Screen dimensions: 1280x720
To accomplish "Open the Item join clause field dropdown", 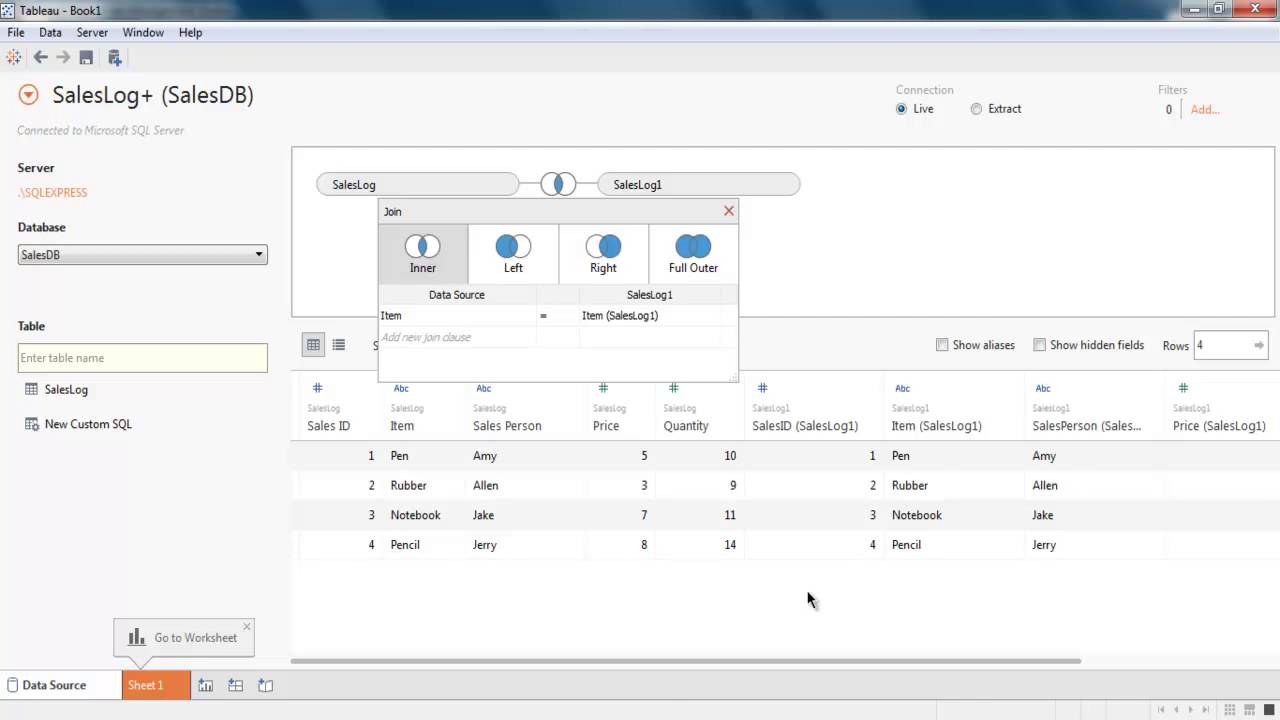I will pyautogui.click(x=457, y=315).
